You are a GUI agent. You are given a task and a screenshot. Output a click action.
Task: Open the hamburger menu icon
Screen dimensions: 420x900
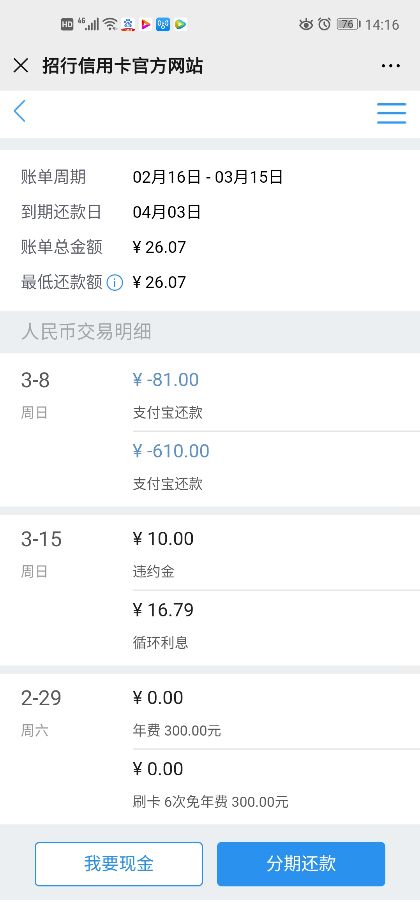click(392, 113)
